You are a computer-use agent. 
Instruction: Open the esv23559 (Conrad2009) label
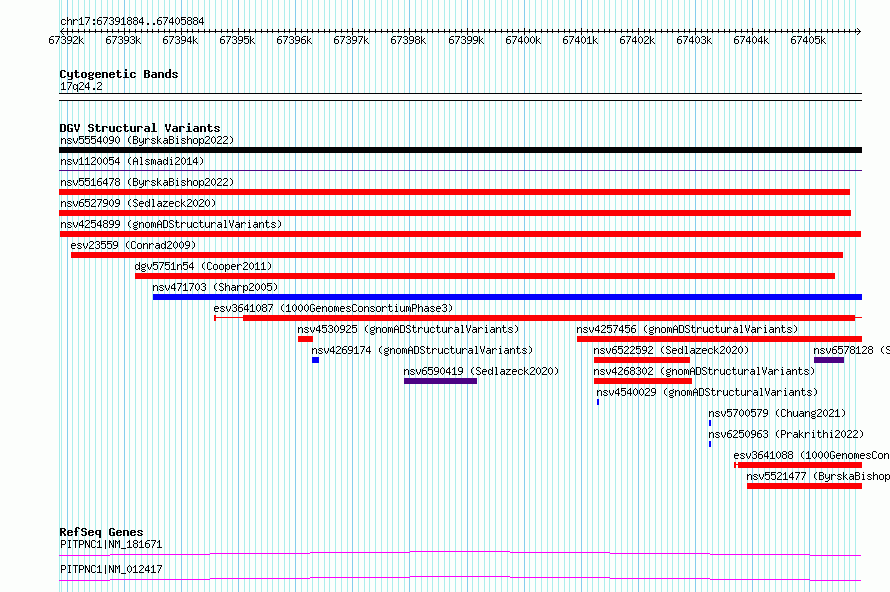133,245
